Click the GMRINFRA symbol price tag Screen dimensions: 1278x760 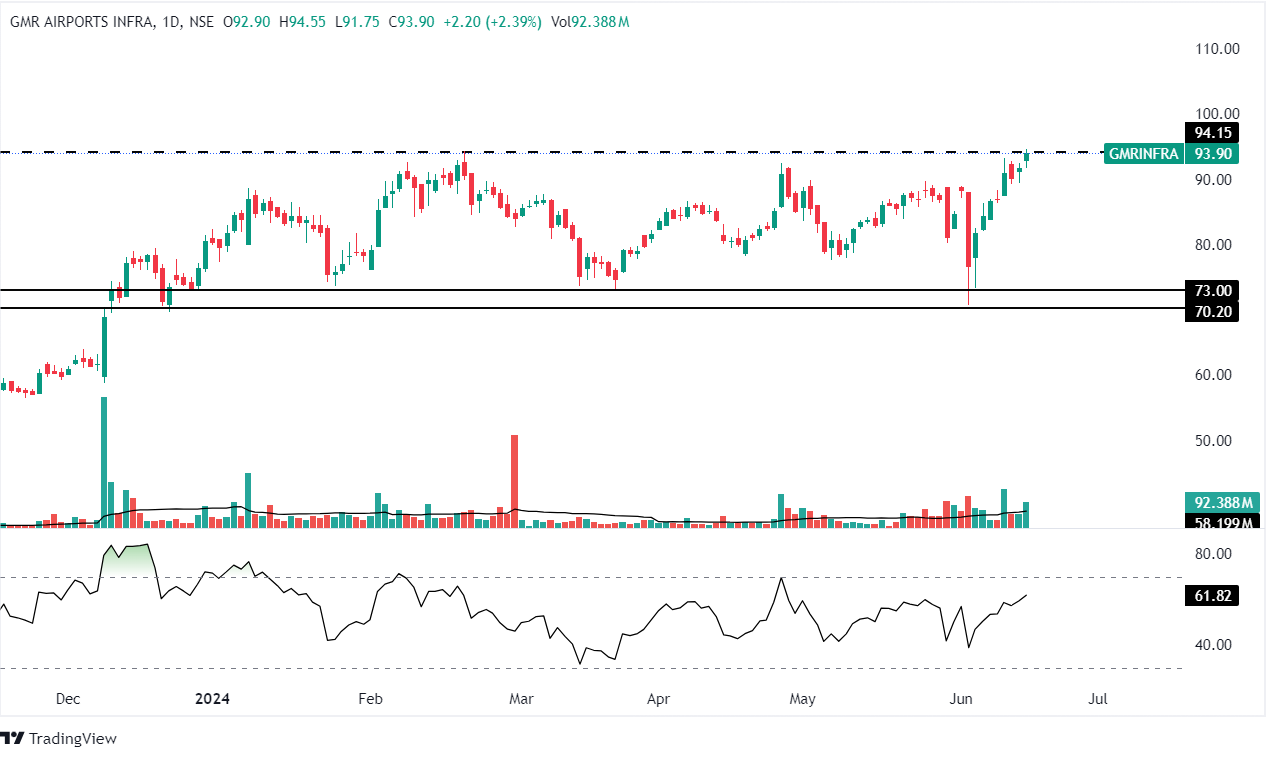pyautogui.click(x=1144, y=154)
